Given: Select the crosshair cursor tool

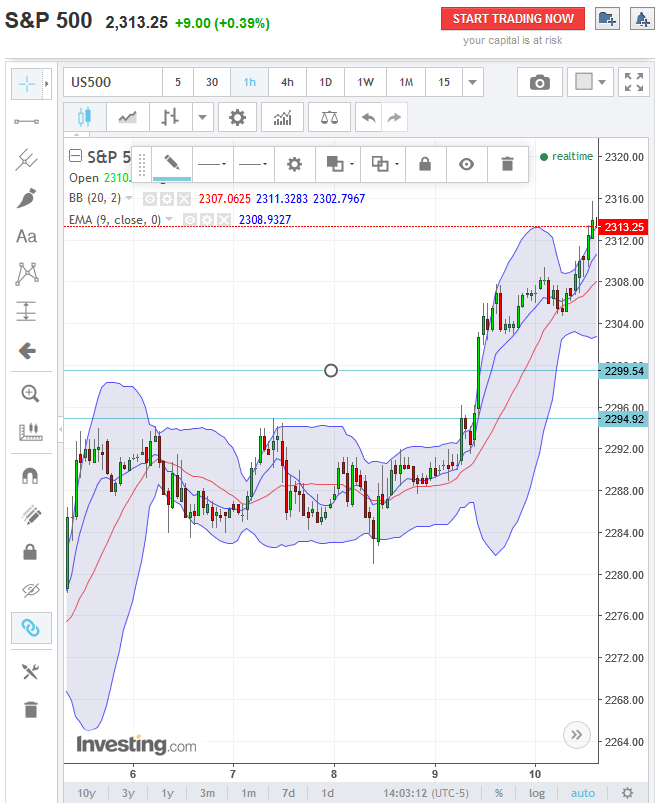Looking at the screenshot, I should pyautogui.click(x=27, y=83).
